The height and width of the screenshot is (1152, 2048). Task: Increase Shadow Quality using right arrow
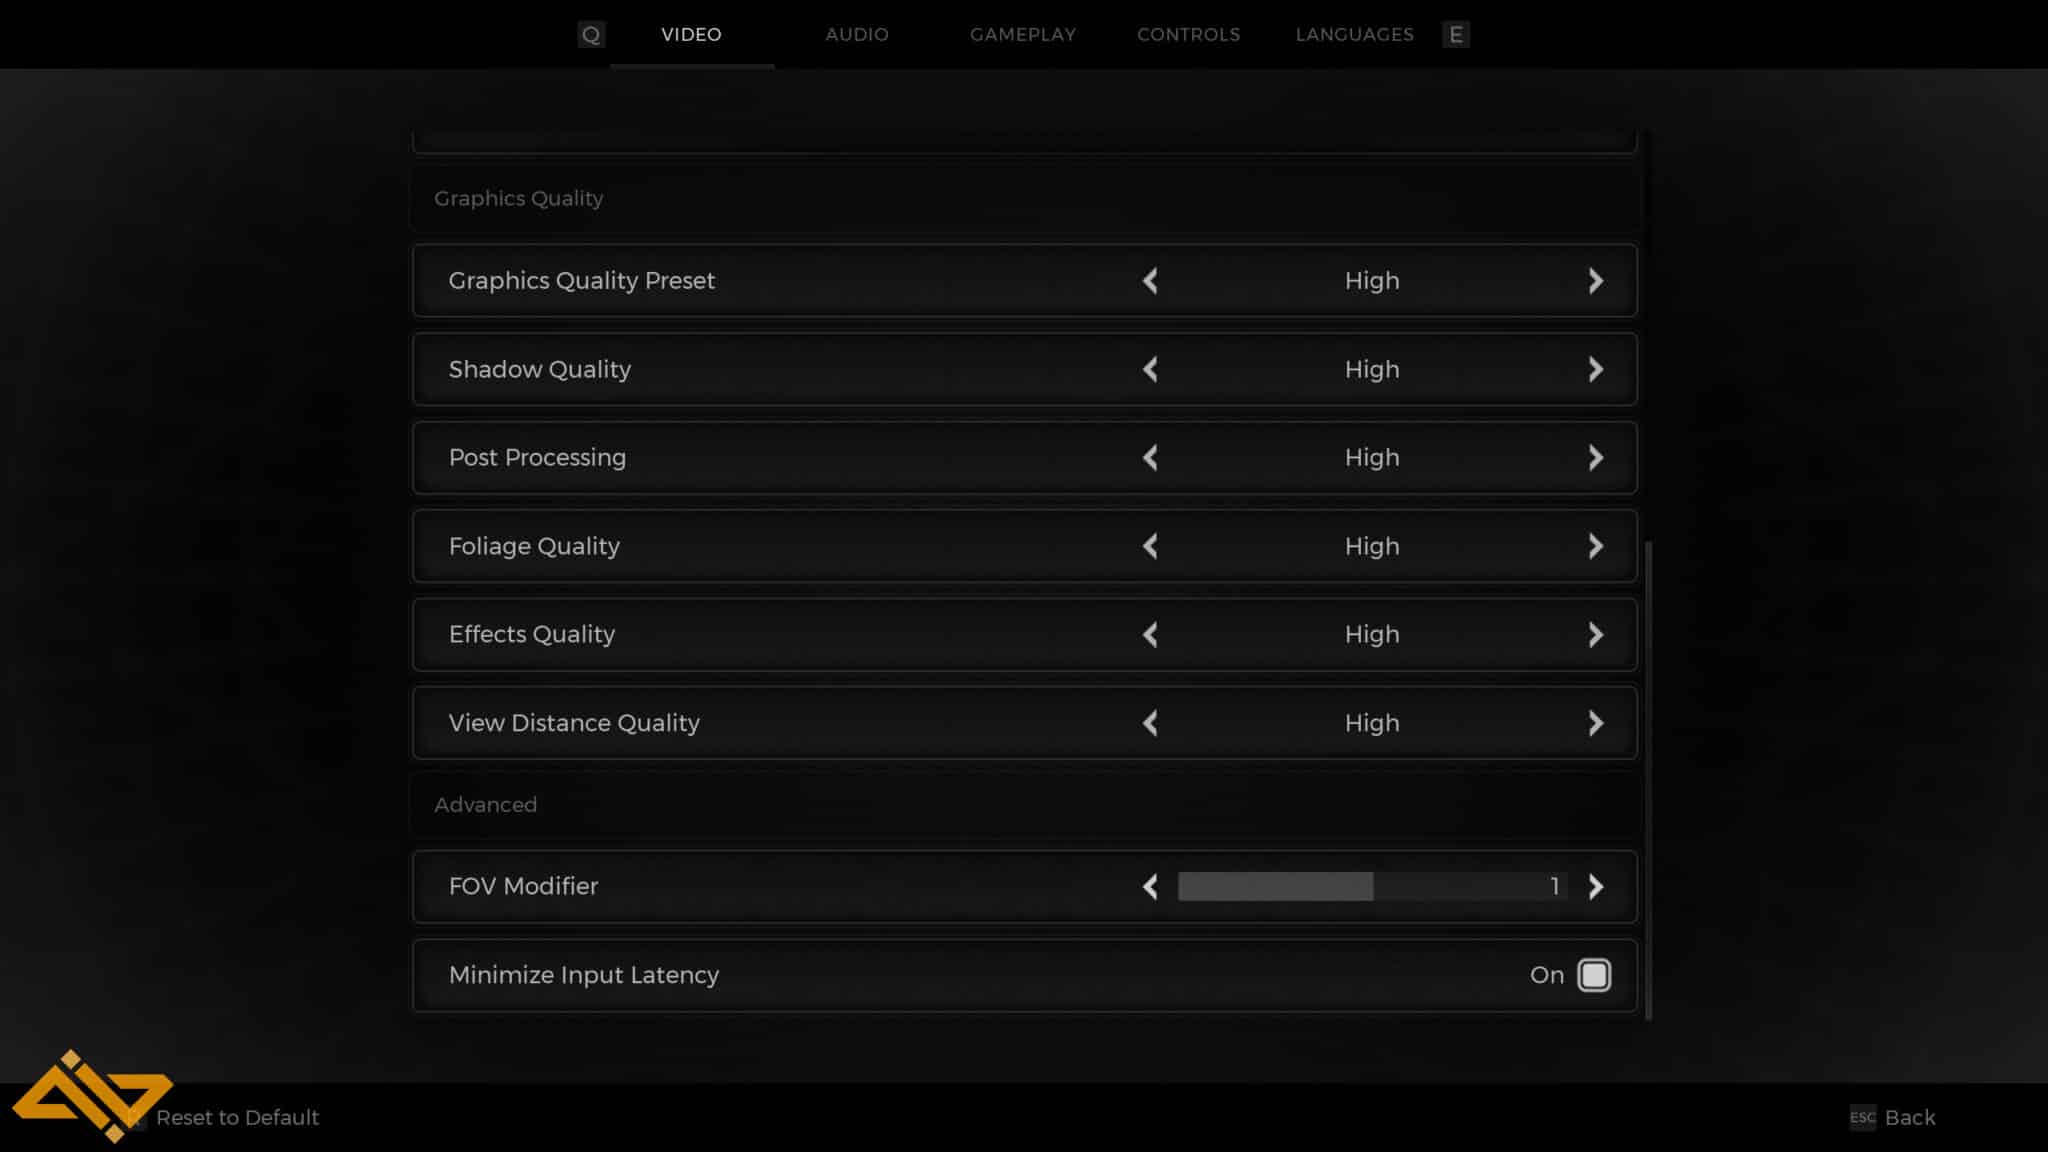1596,369
